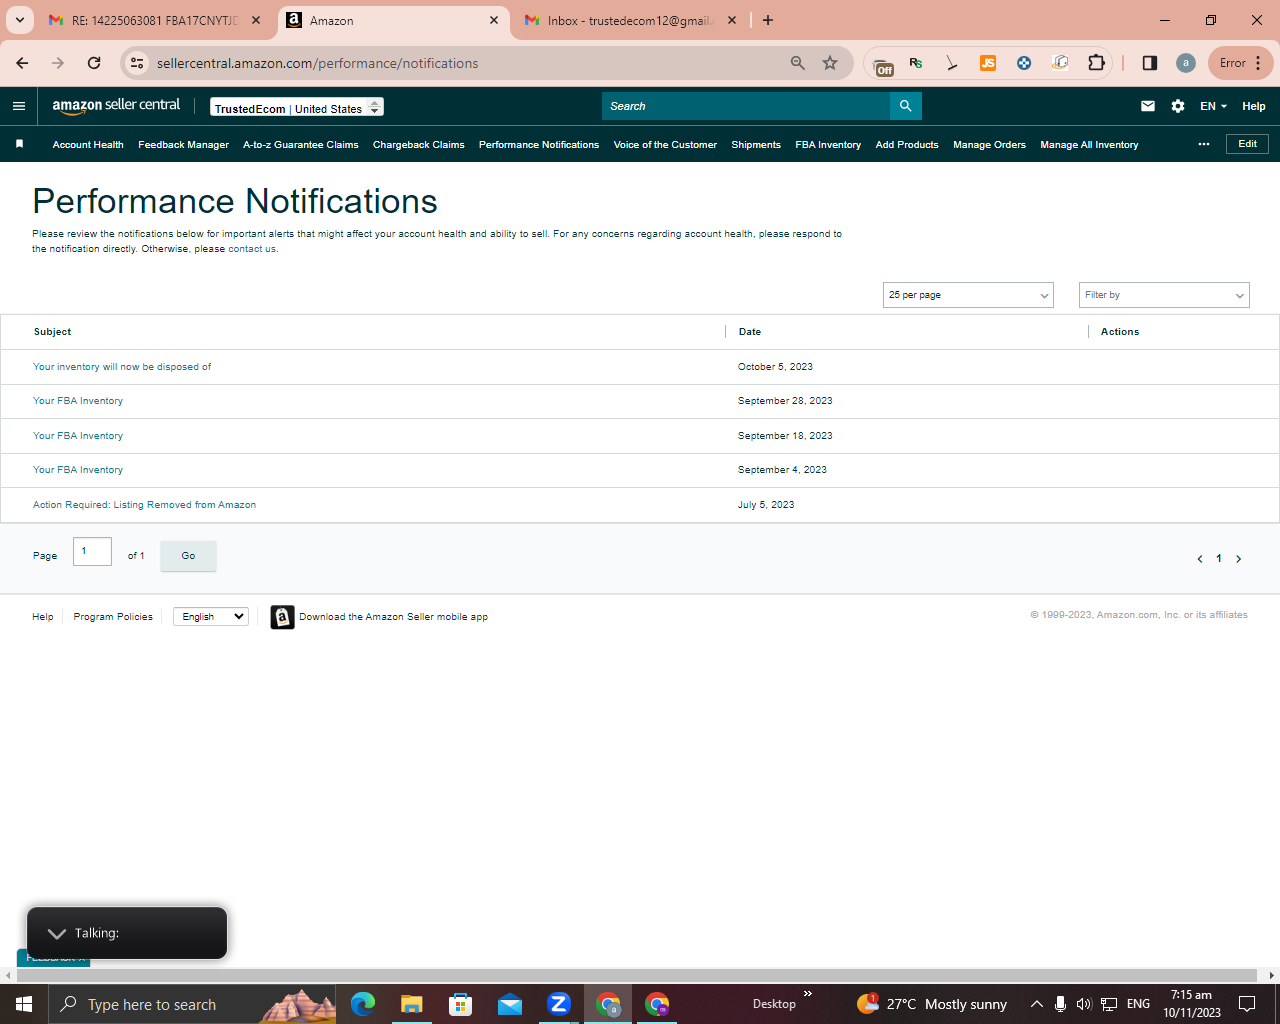1280x1024 pixels.
Task: Open A-to-z Guarantee Claims
Action: click(x=300, y=144)
